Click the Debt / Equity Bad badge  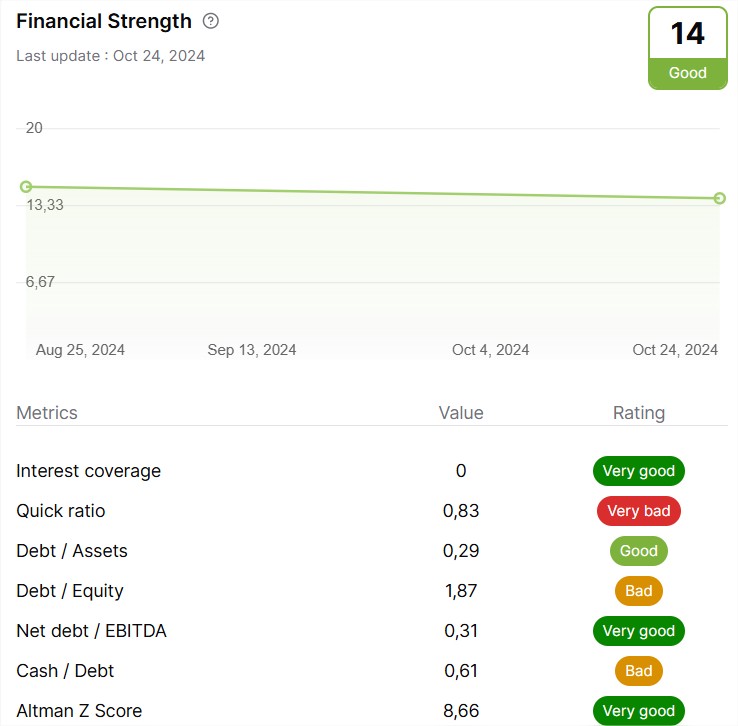click(639, 590)
